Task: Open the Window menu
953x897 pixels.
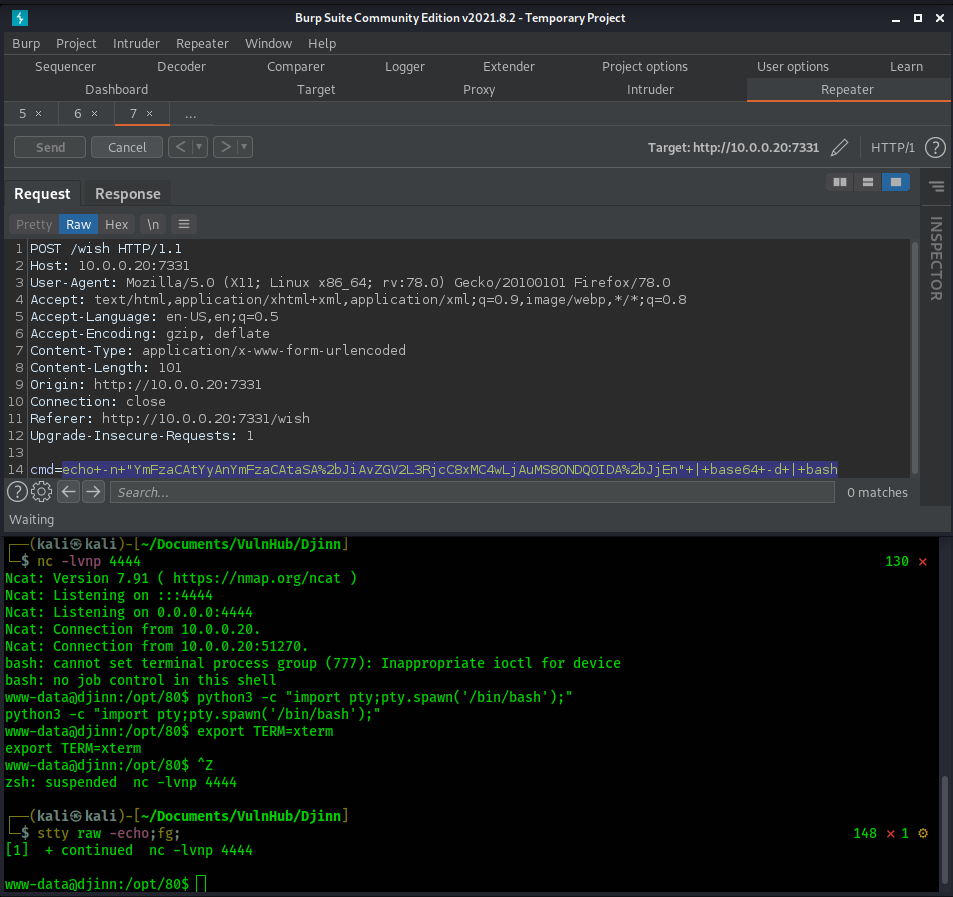Action: (269, 44)
